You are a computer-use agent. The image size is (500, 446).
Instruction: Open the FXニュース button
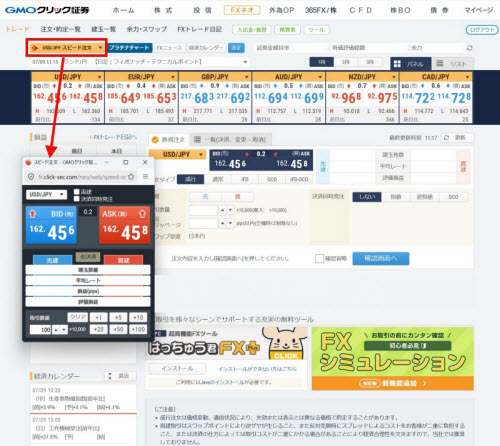point(170,48)
